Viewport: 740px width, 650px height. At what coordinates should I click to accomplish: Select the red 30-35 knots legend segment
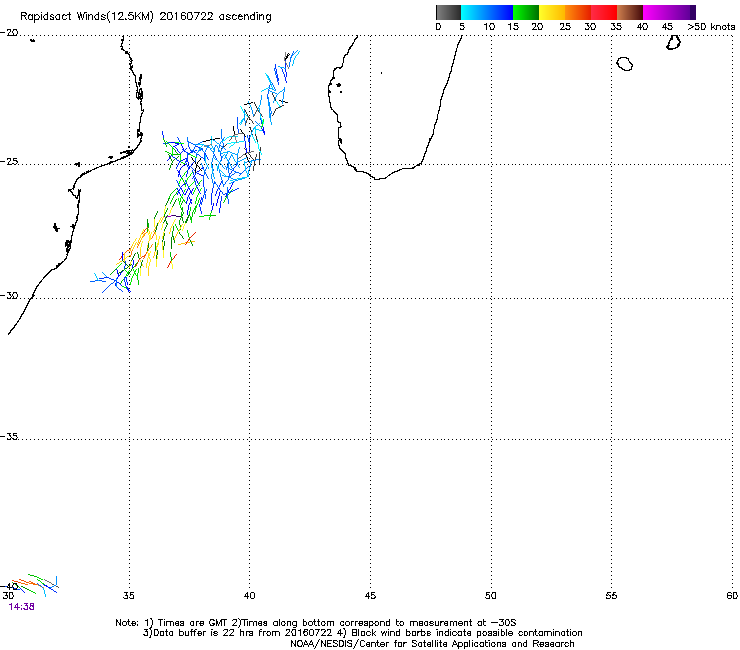click(x=604, y=12)
